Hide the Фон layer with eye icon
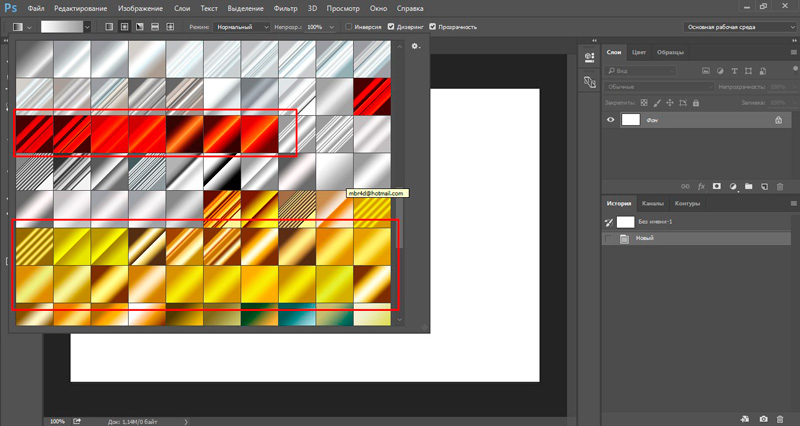 [x=611, y=119]
